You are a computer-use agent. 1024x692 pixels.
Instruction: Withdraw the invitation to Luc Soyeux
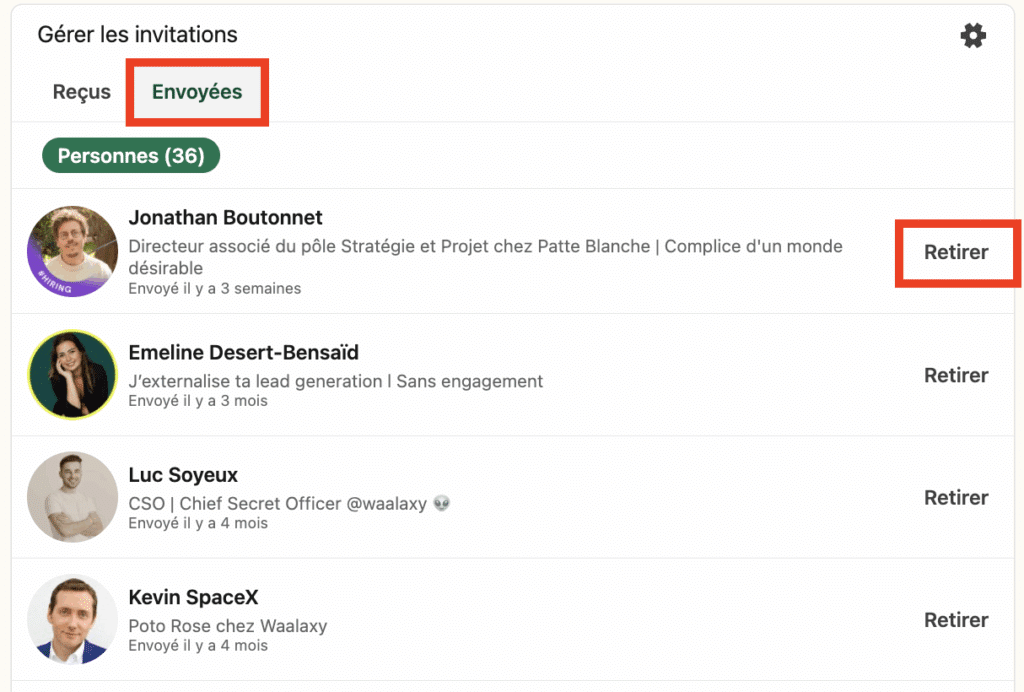(x=956, y=497)
